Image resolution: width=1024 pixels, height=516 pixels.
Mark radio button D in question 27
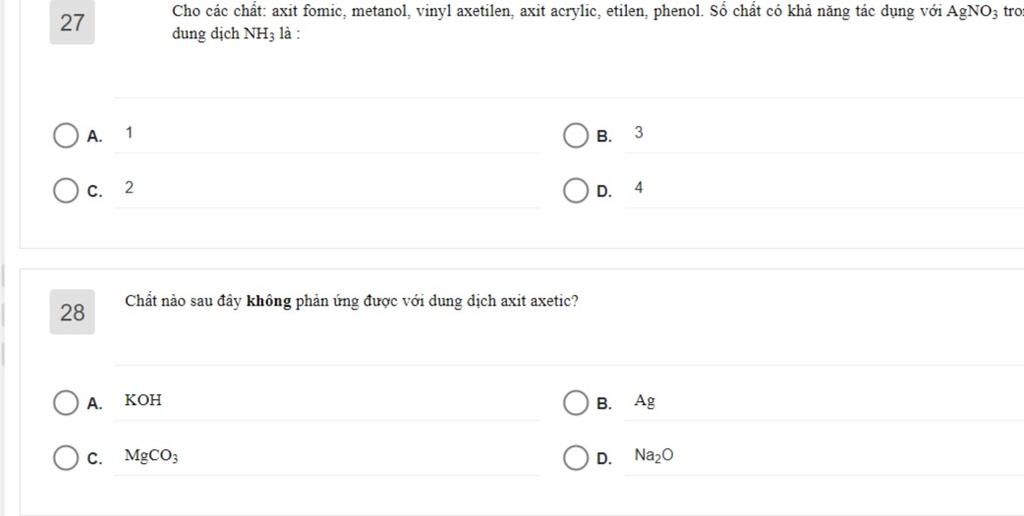coord(575,191)
